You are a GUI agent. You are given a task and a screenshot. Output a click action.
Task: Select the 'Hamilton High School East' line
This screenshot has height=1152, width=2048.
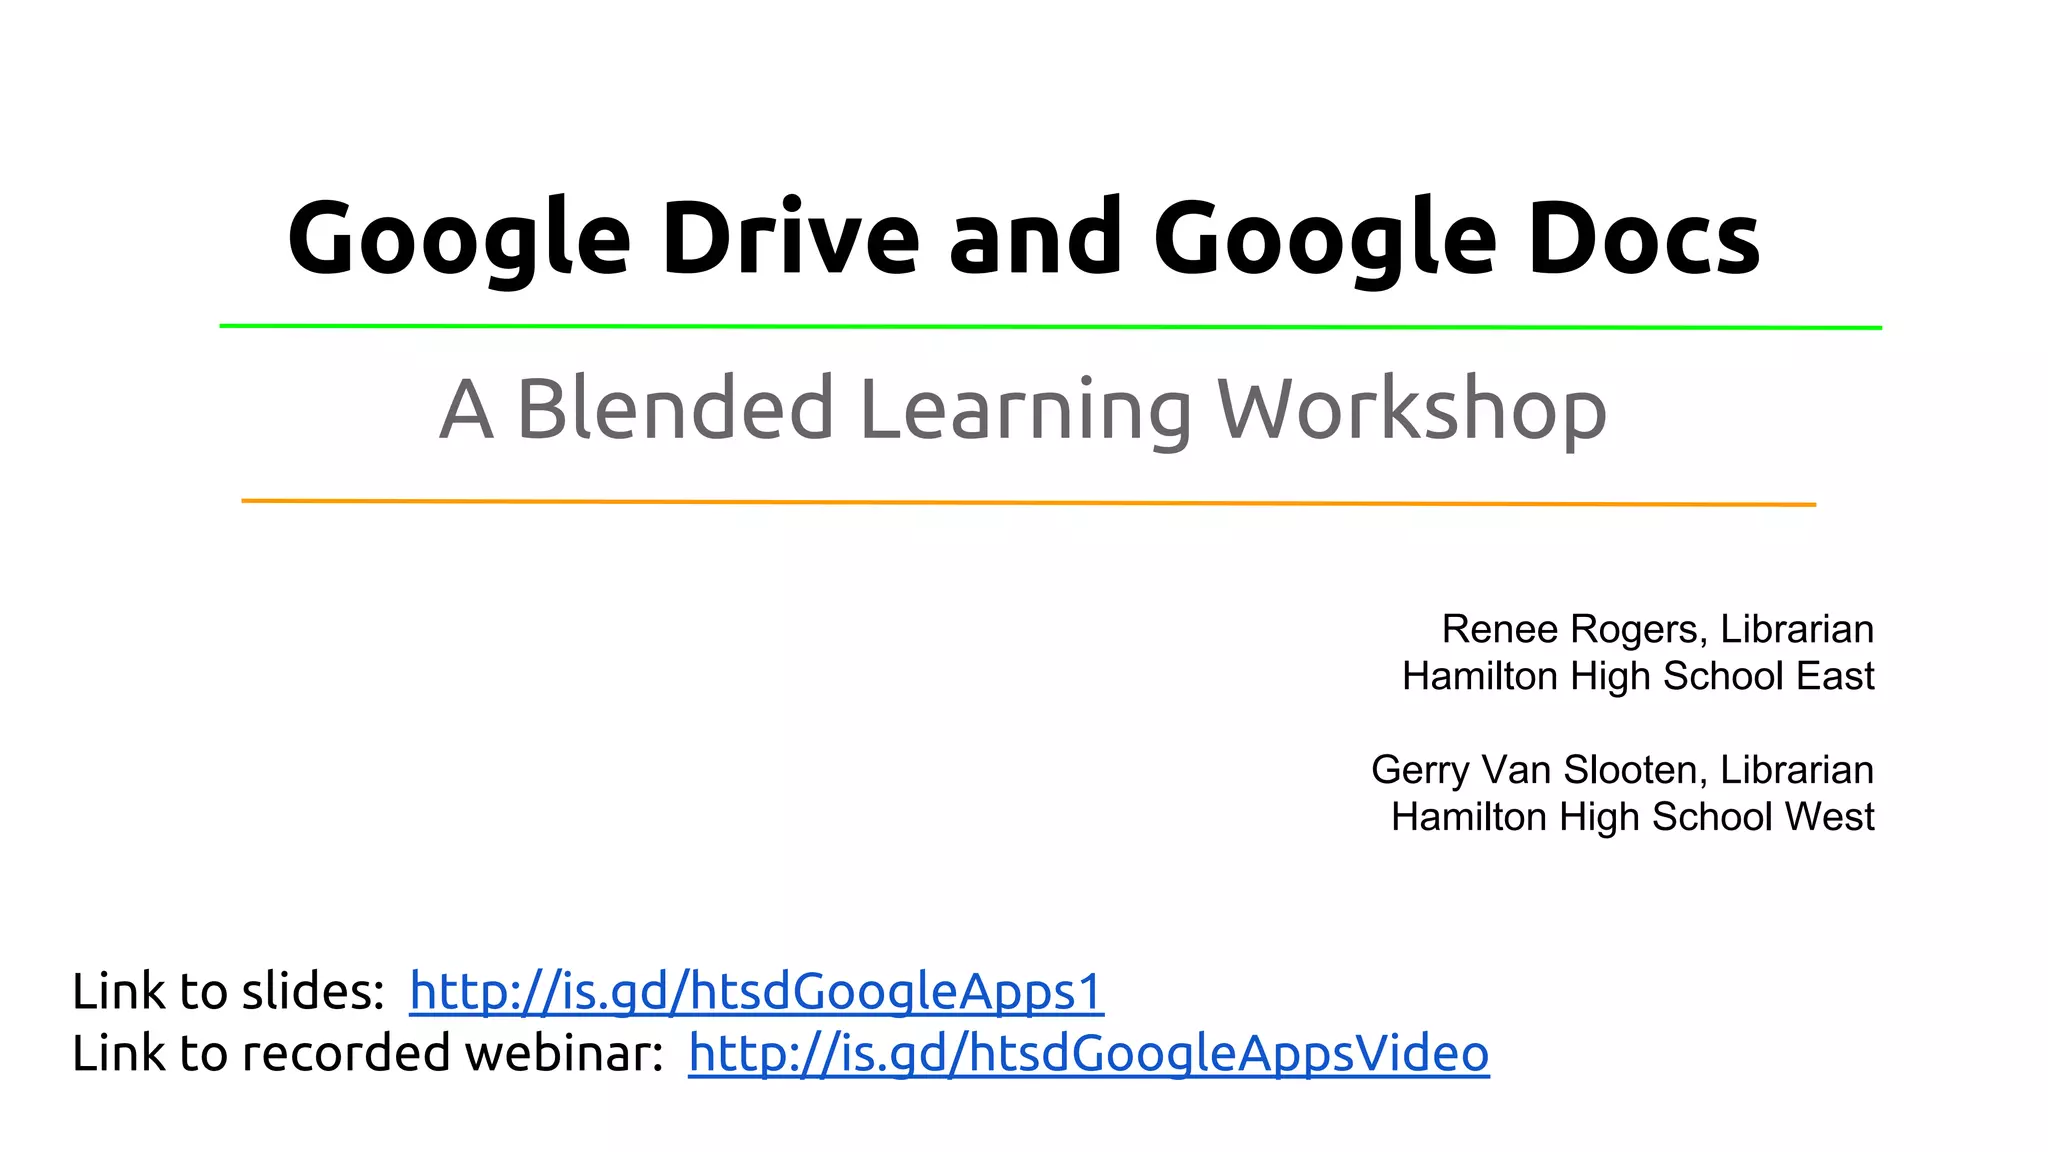point(1637,676)
